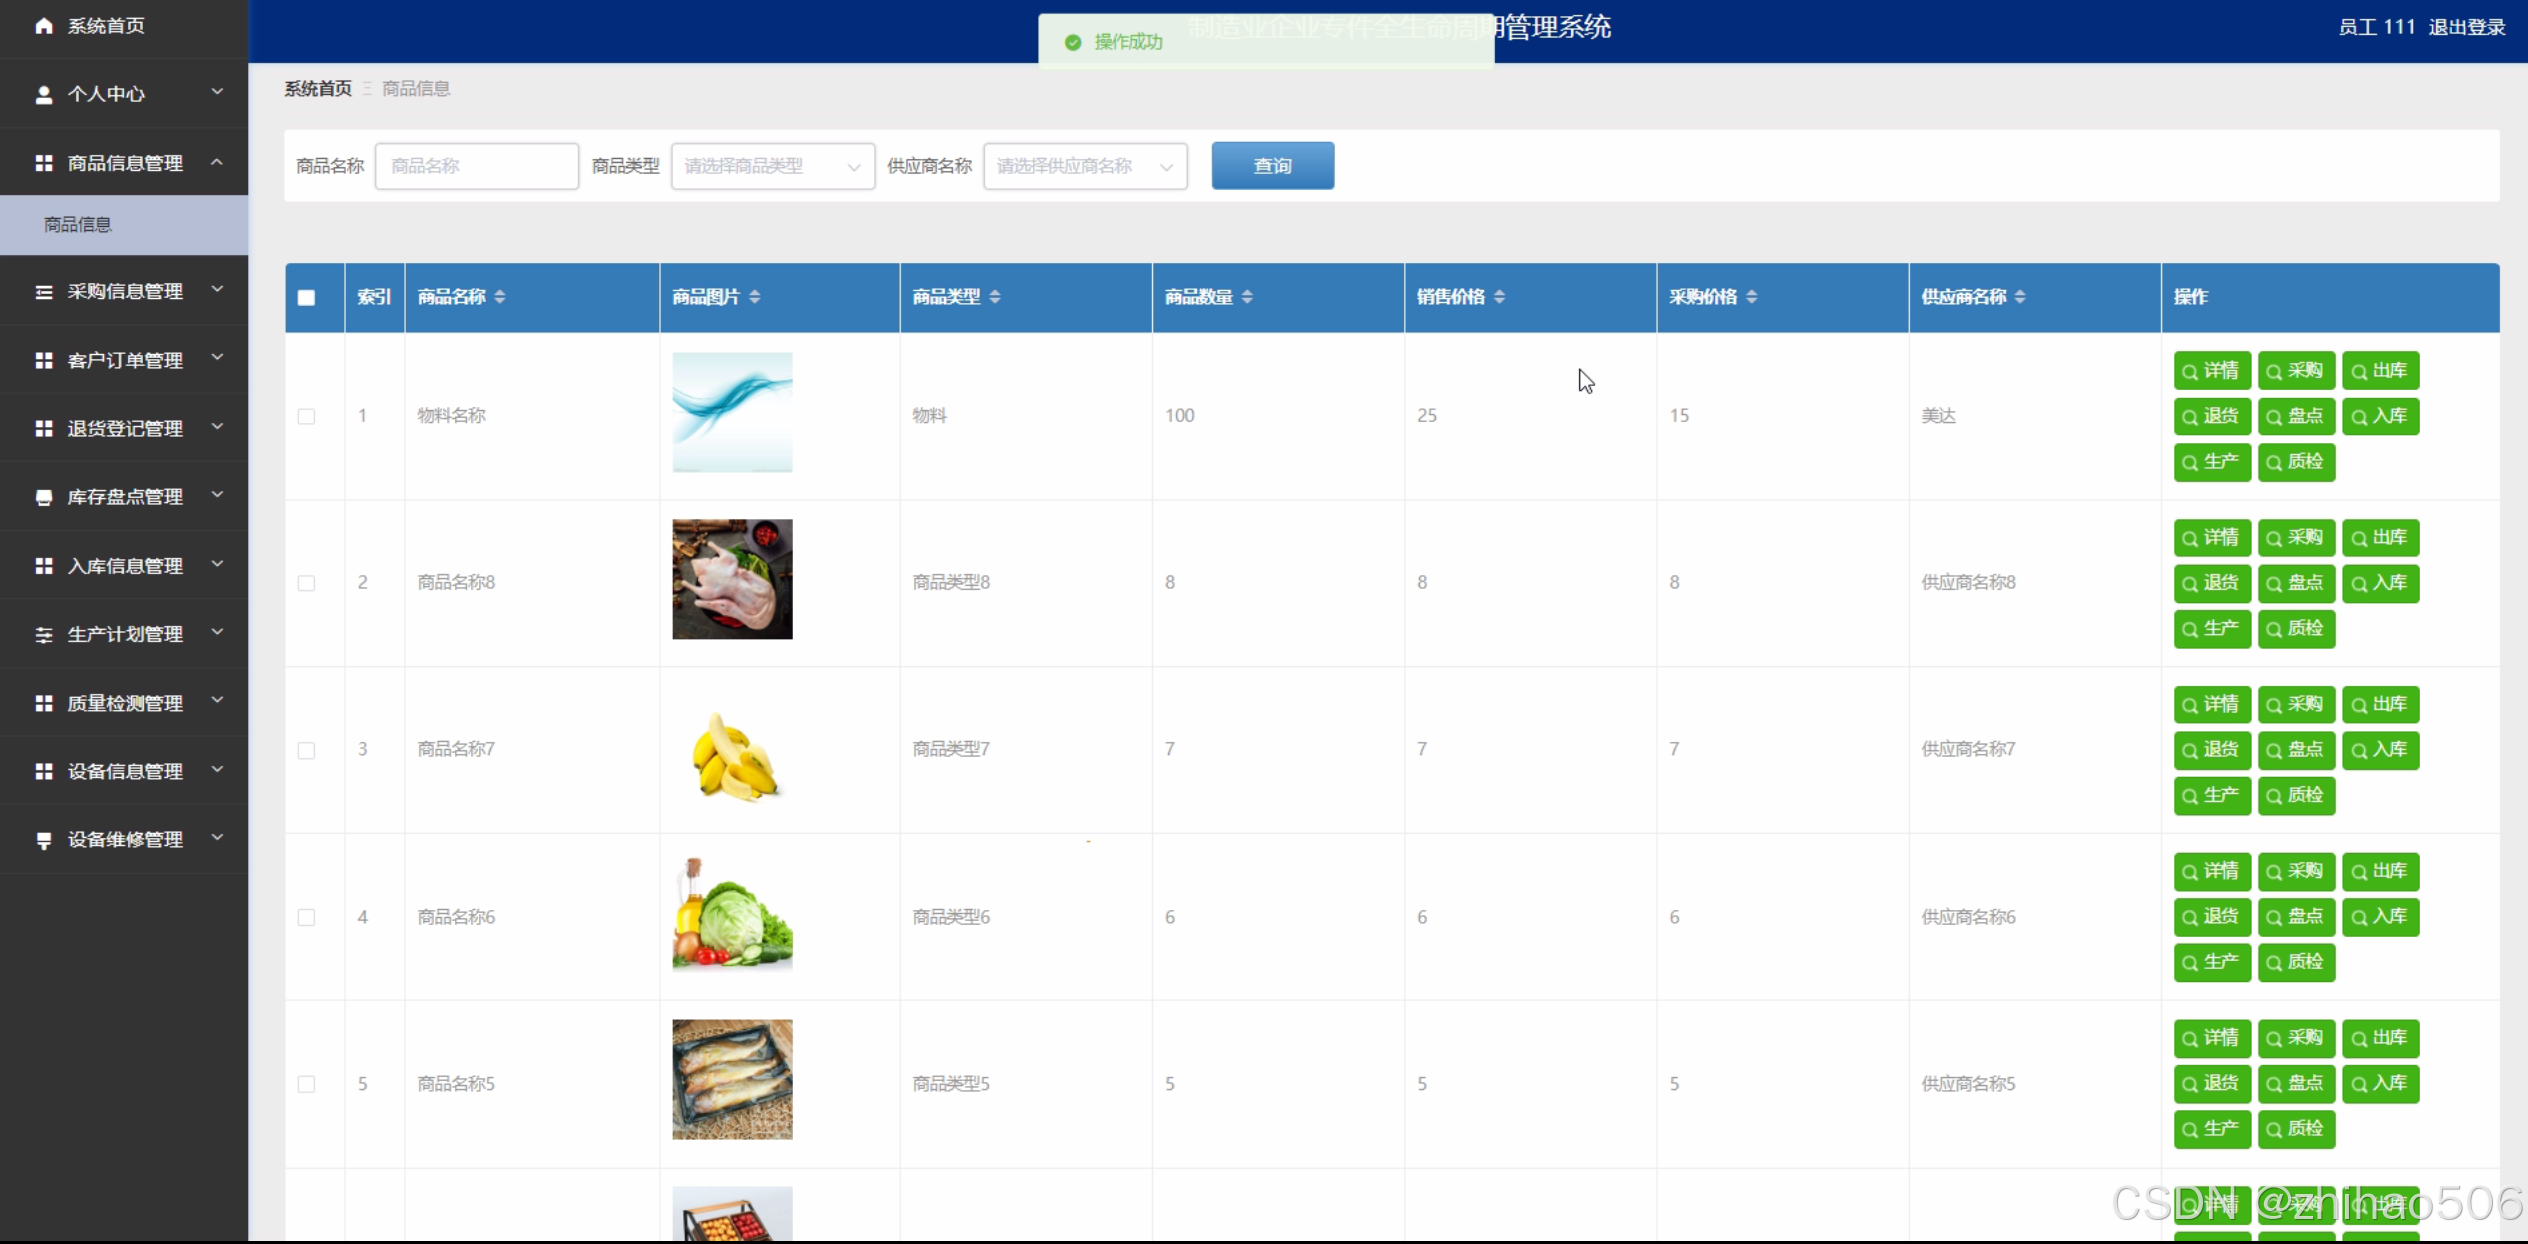Click the icon beside 库存盘点管理
2528x1244 pixels.
(43, 497)
